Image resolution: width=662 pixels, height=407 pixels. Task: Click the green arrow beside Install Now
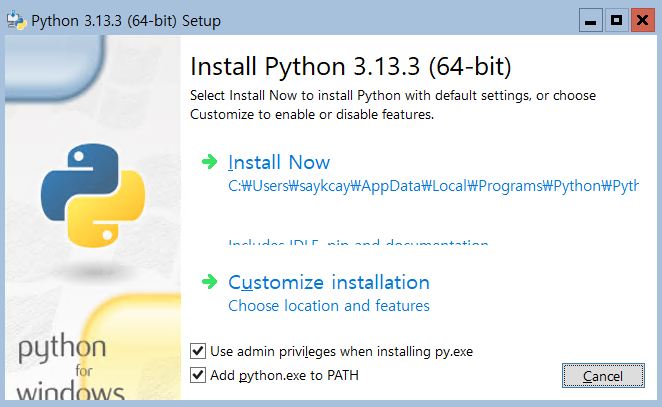(209, 162)
